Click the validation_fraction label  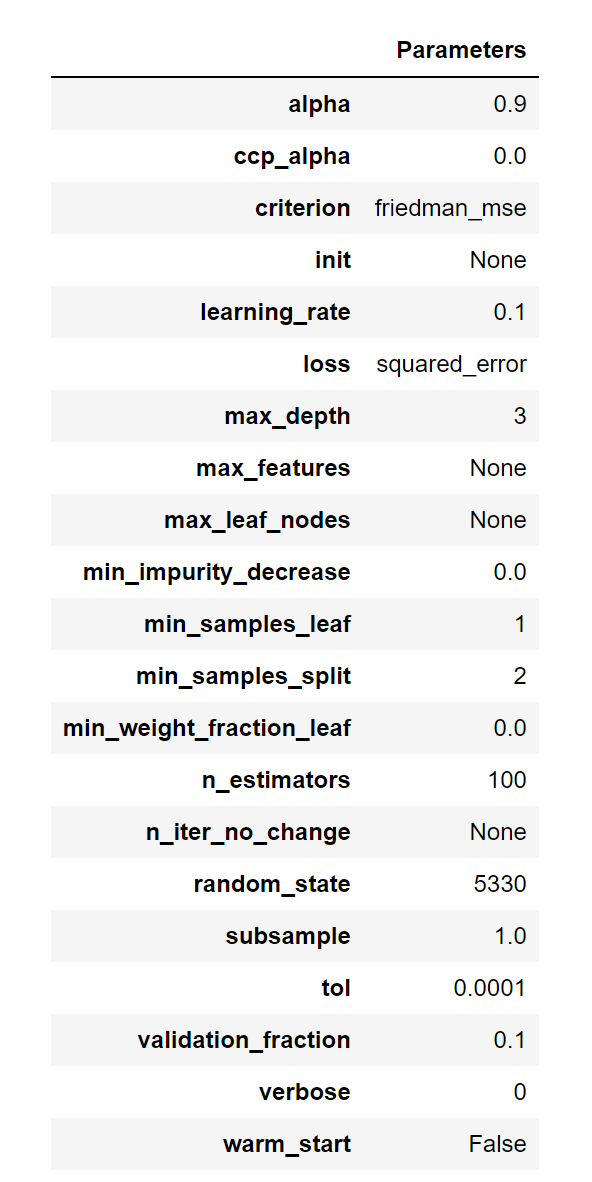(244, 1040)
